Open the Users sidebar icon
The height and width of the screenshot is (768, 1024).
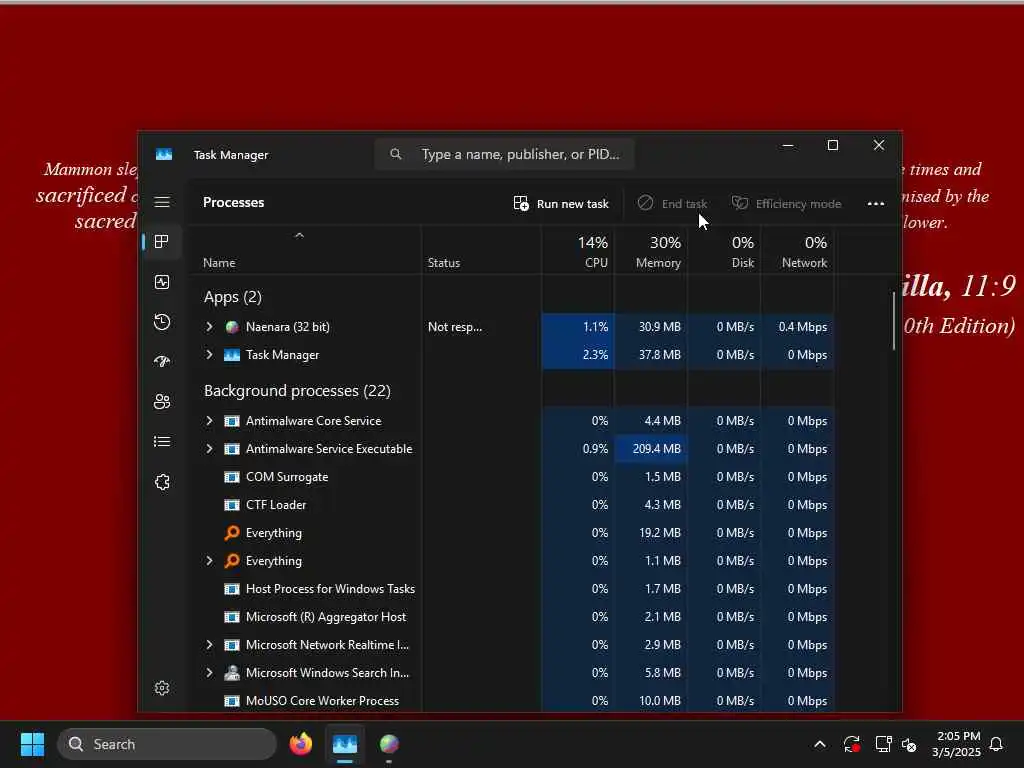162,402
